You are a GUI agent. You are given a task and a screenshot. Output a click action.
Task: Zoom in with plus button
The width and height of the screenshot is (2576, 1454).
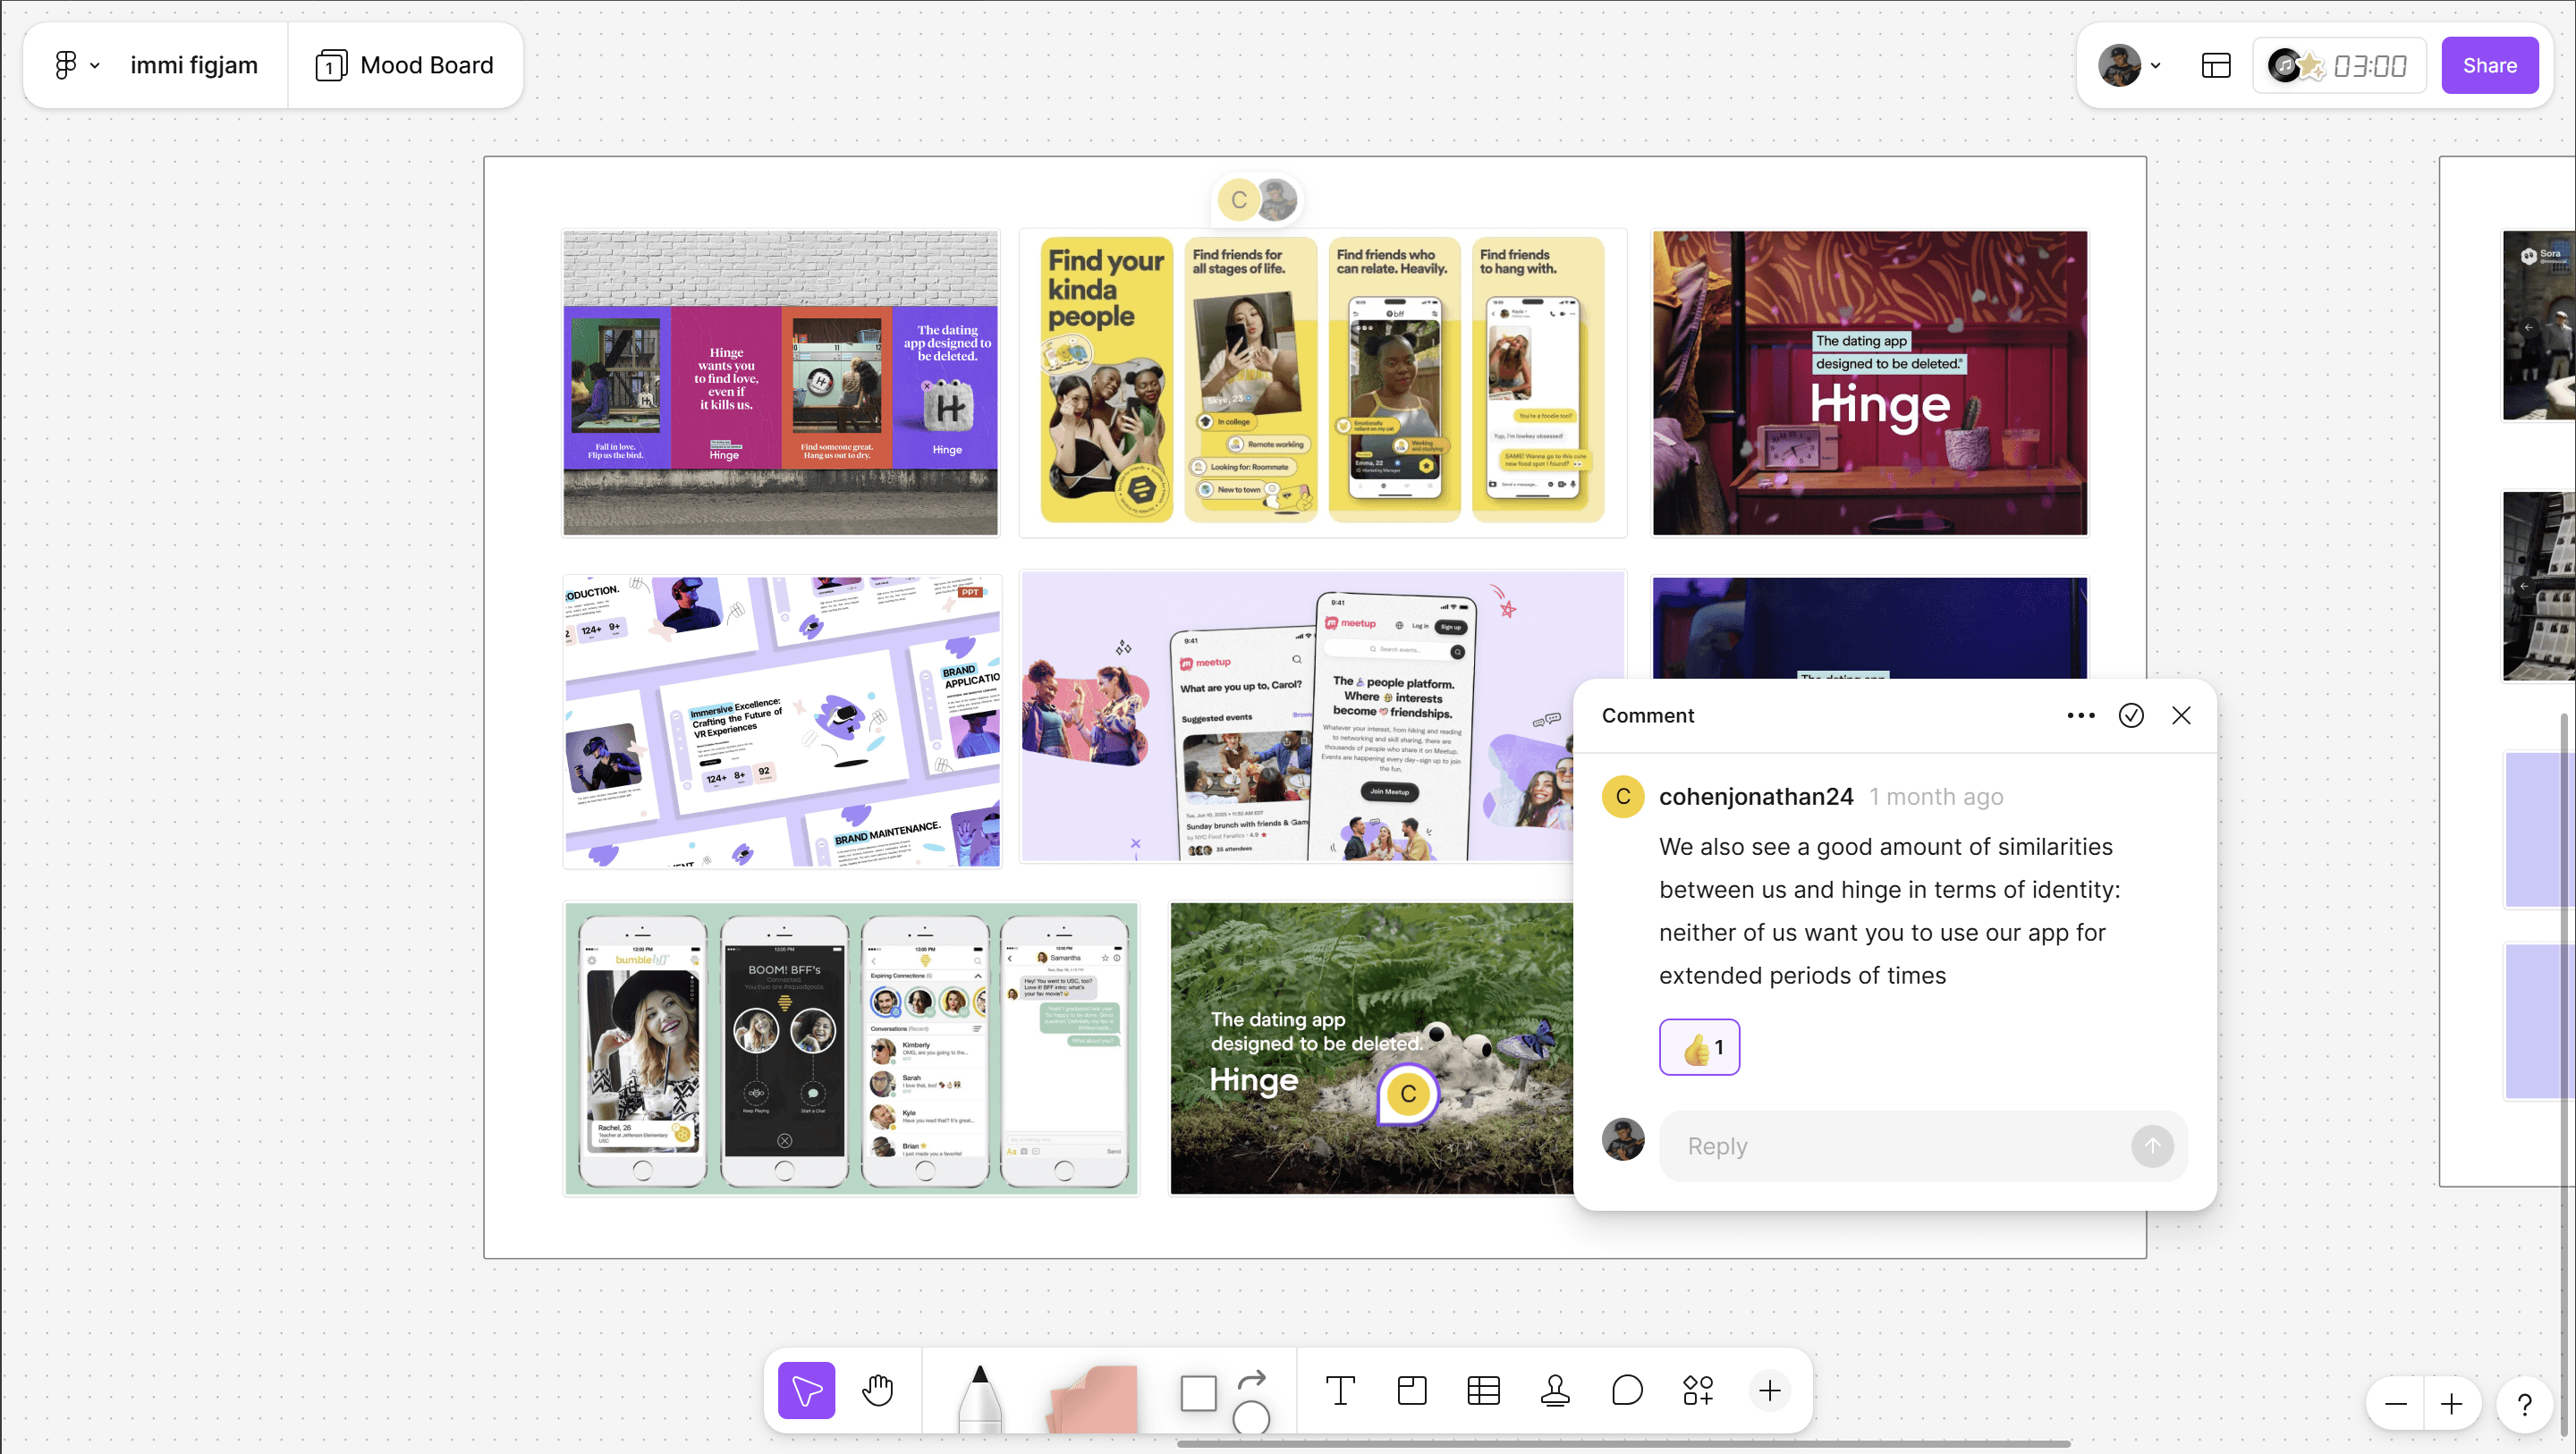2451,1404
